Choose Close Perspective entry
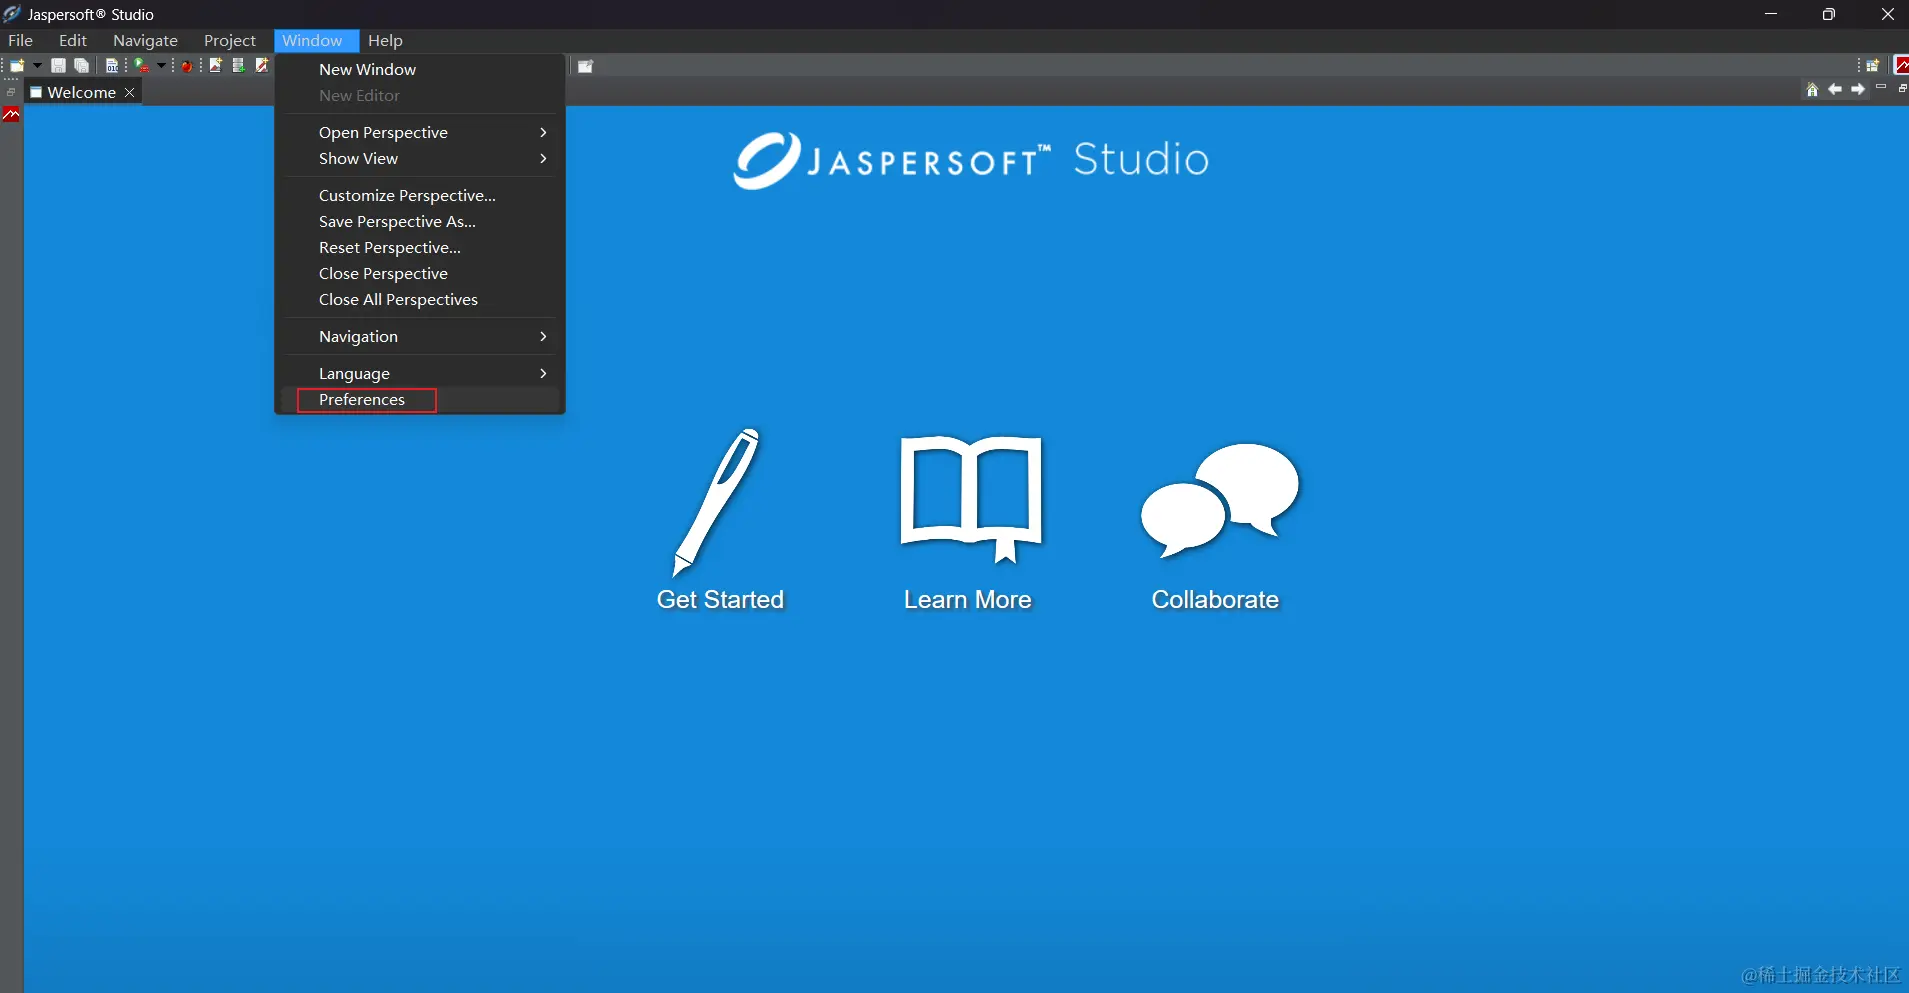This screenshot has width=1909, height=993. coord(419,273)
